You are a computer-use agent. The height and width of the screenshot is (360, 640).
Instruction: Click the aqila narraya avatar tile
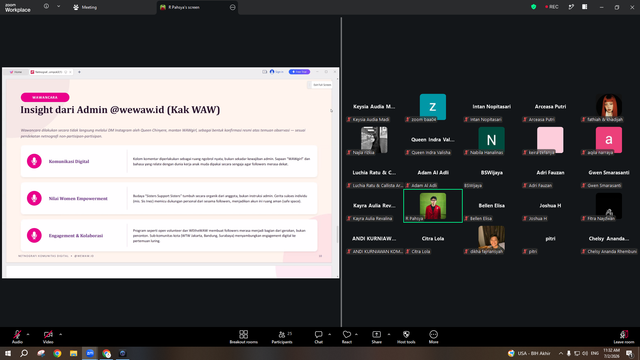pos(609,140)
